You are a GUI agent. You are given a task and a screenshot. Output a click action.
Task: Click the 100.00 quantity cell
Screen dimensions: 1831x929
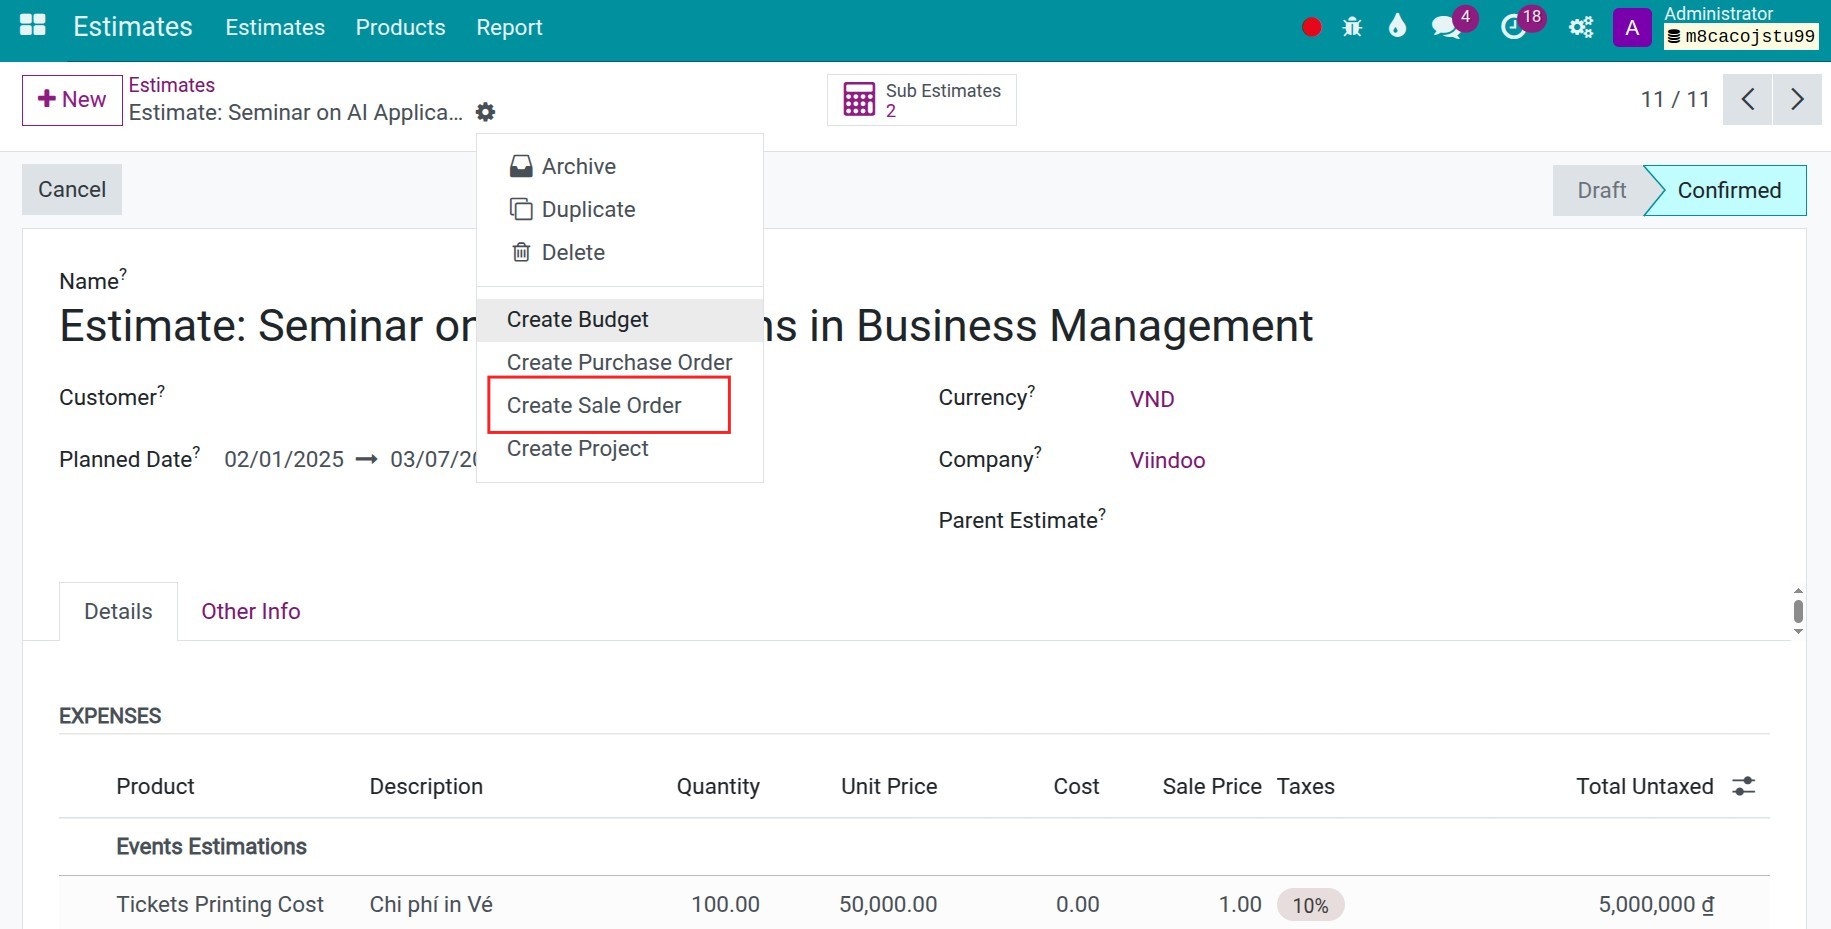pyautogui.click(x=725, y=904)
